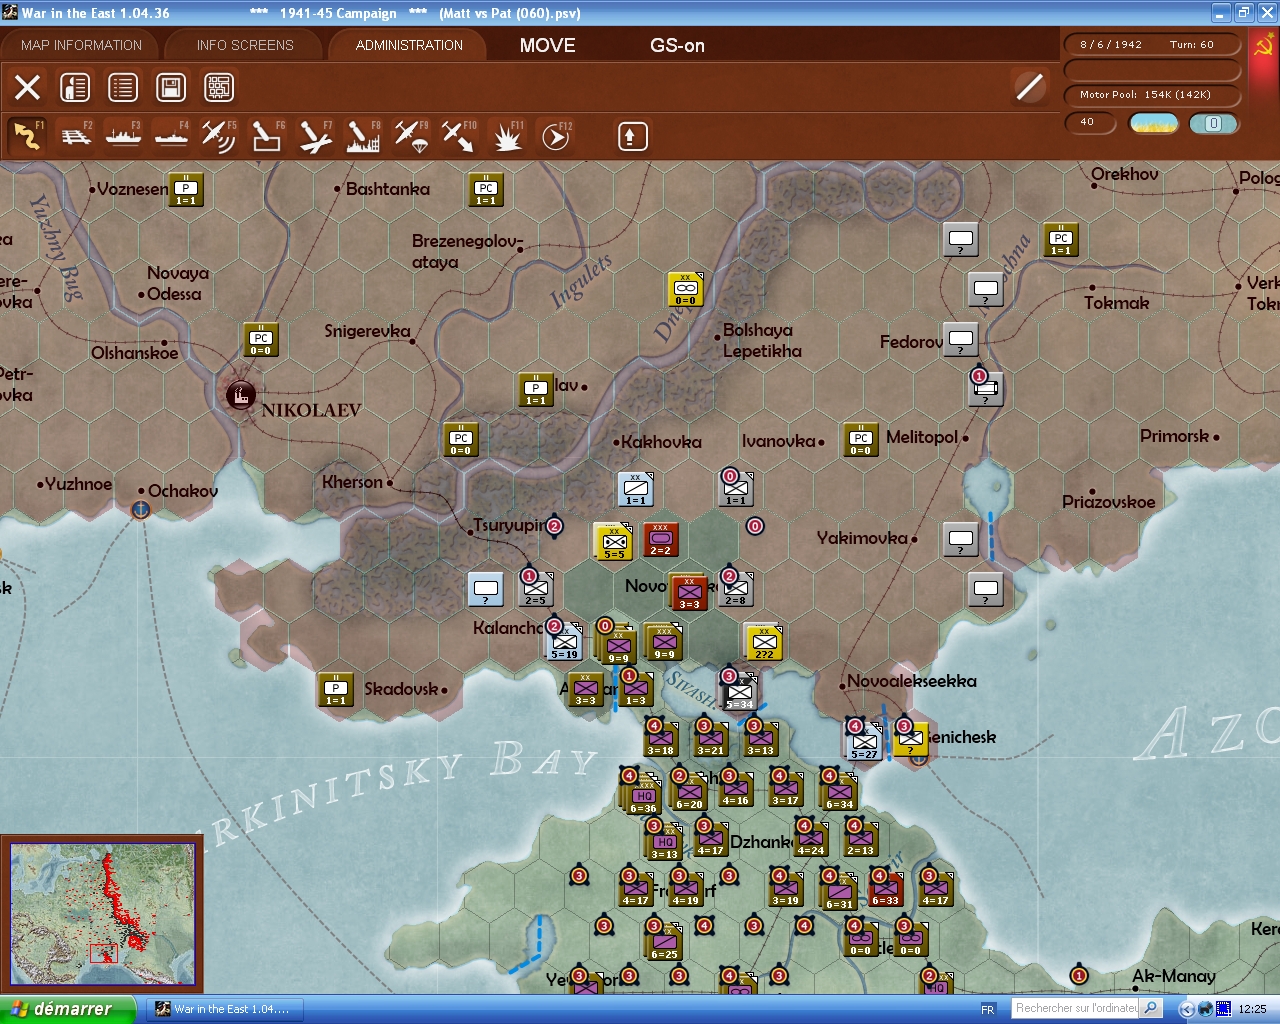
Task: Select the grey 5=34 infantry unit
Action: click(739, 693)
